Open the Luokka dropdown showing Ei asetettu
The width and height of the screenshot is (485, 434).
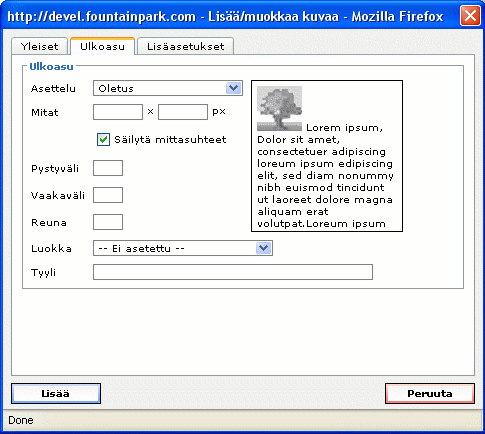tap(183, 248)
